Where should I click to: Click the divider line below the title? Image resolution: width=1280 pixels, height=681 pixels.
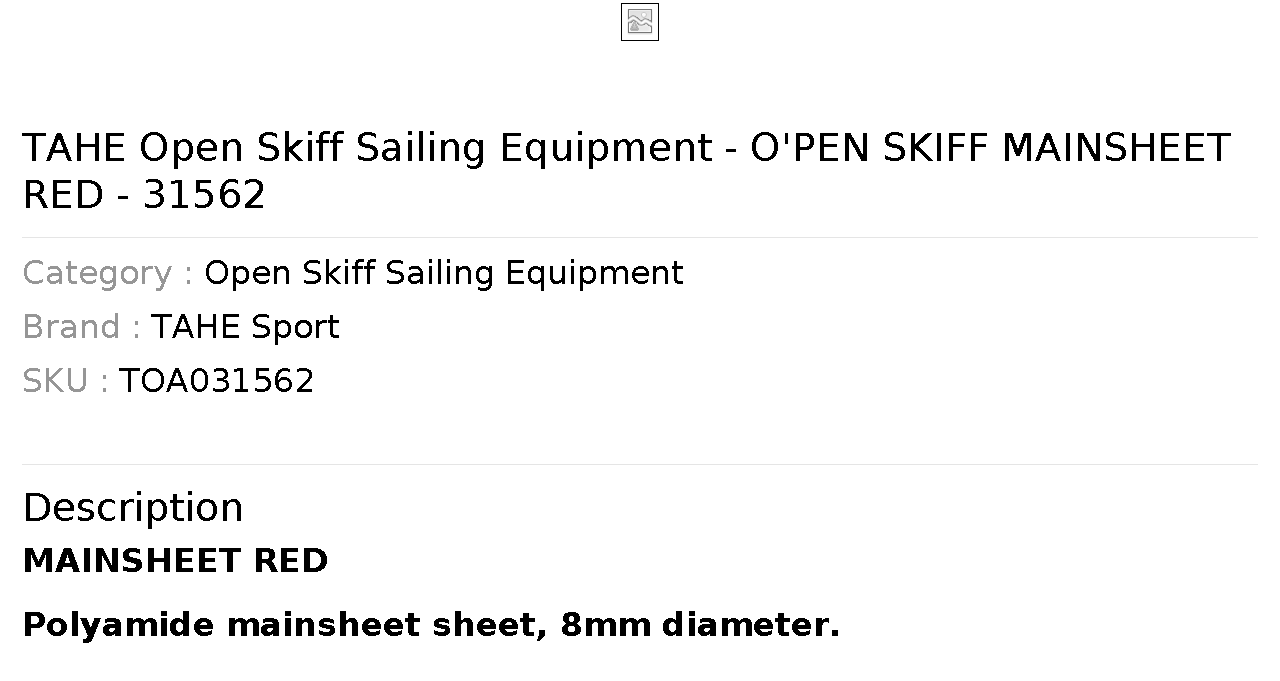(640, 237)
